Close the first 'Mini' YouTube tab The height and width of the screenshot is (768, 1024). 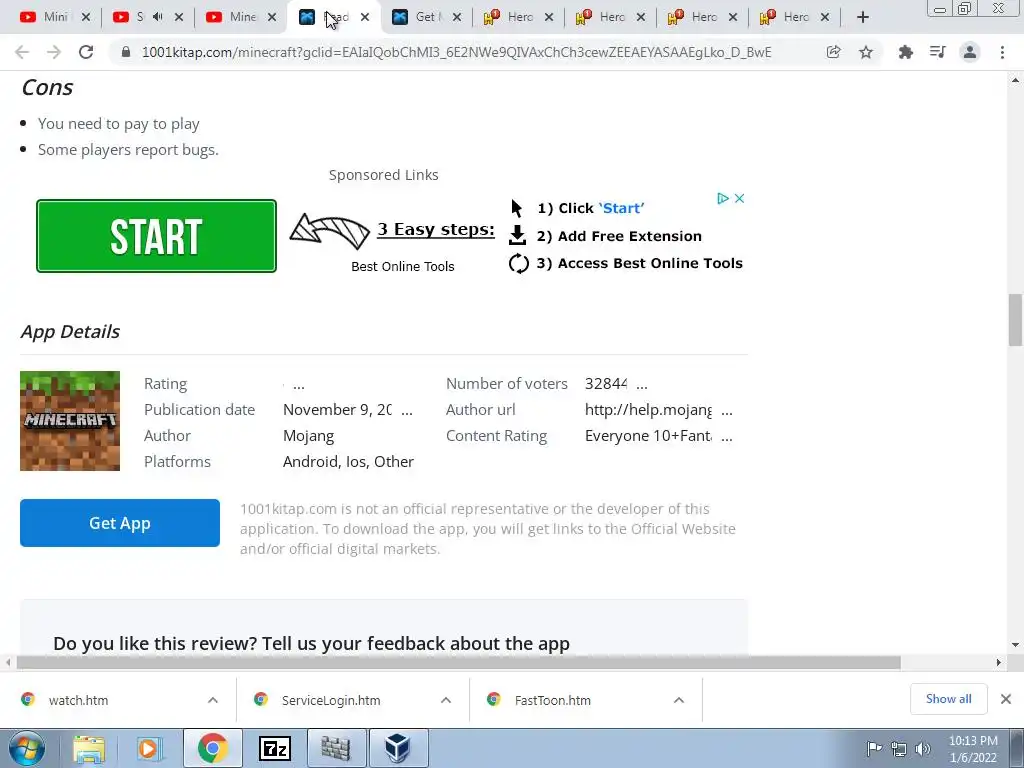tap(86, 17)
